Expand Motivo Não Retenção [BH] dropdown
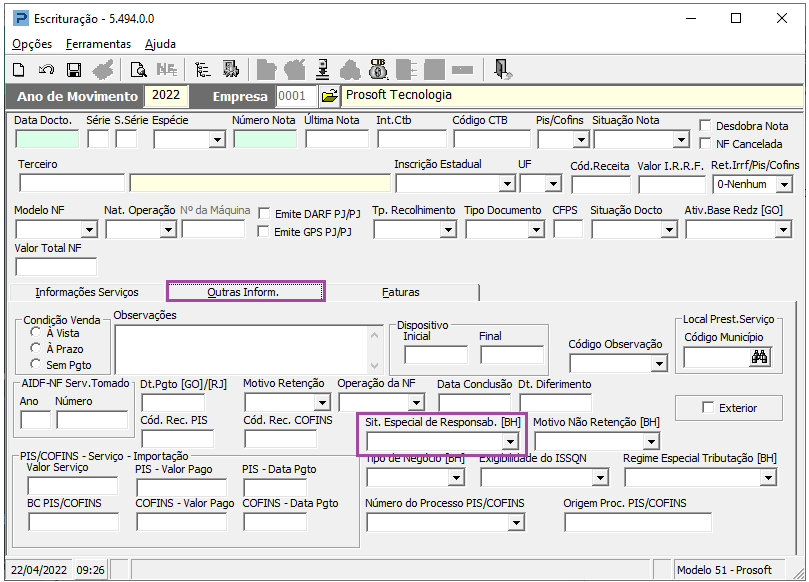809x582 pixels. [x=651, y=441]
